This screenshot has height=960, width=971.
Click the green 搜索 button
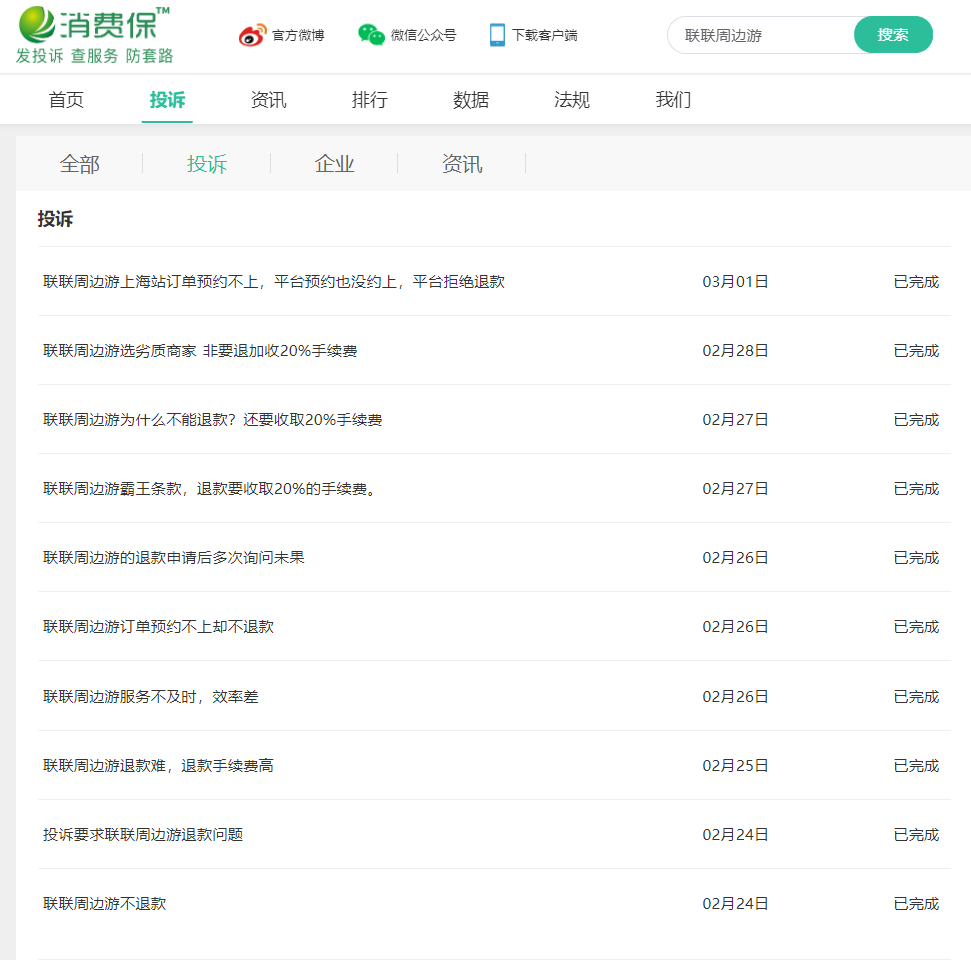pos(893,35)
